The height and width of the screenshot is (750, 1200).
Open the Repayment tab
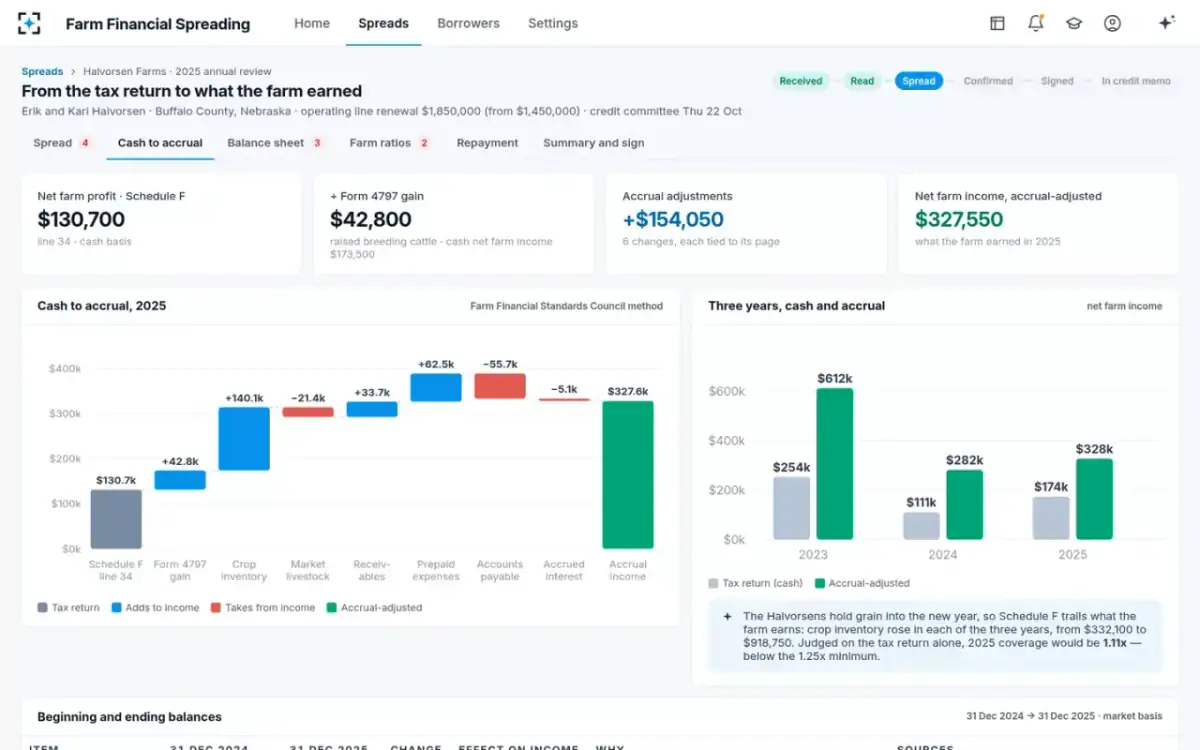[x=487, y=143]
